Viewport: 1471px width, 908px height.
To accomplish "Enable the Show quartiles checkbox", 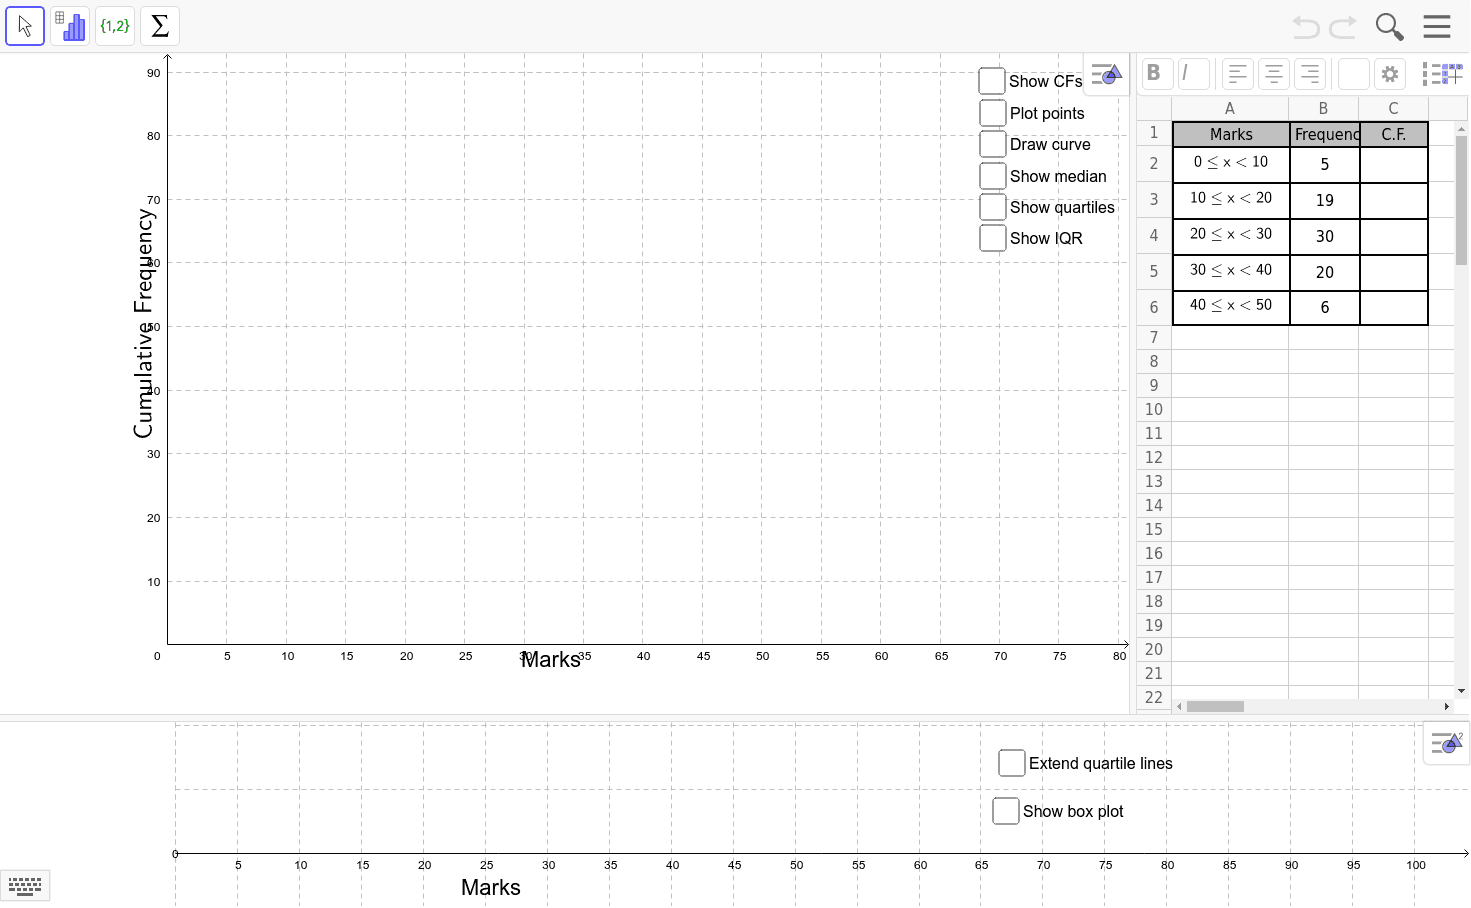I will 993,207.
